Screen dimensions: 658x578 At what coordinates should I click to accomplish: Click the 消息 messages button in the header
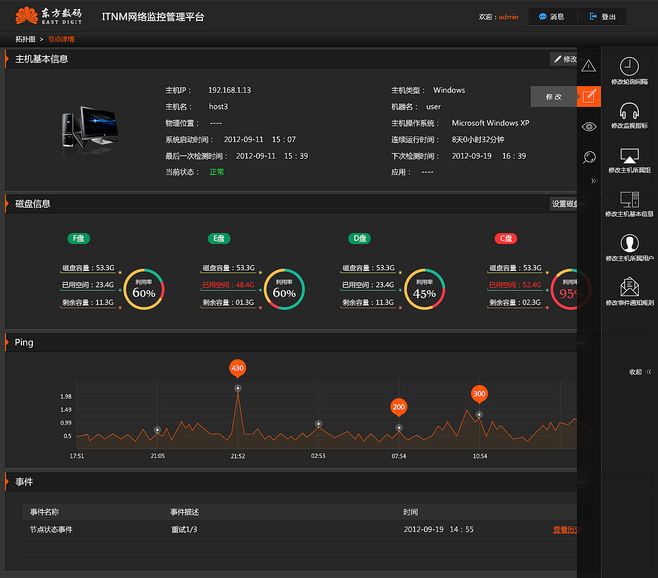click(551, 17)
